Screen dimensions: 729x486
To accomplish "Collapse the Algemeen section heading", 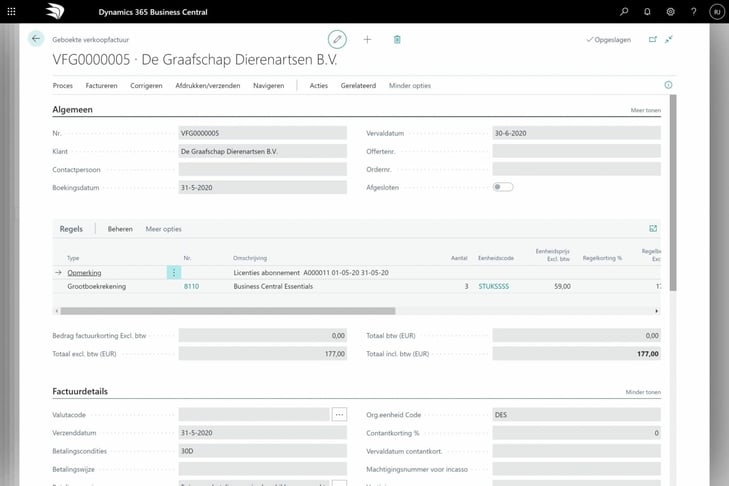I will coord(73,109).
